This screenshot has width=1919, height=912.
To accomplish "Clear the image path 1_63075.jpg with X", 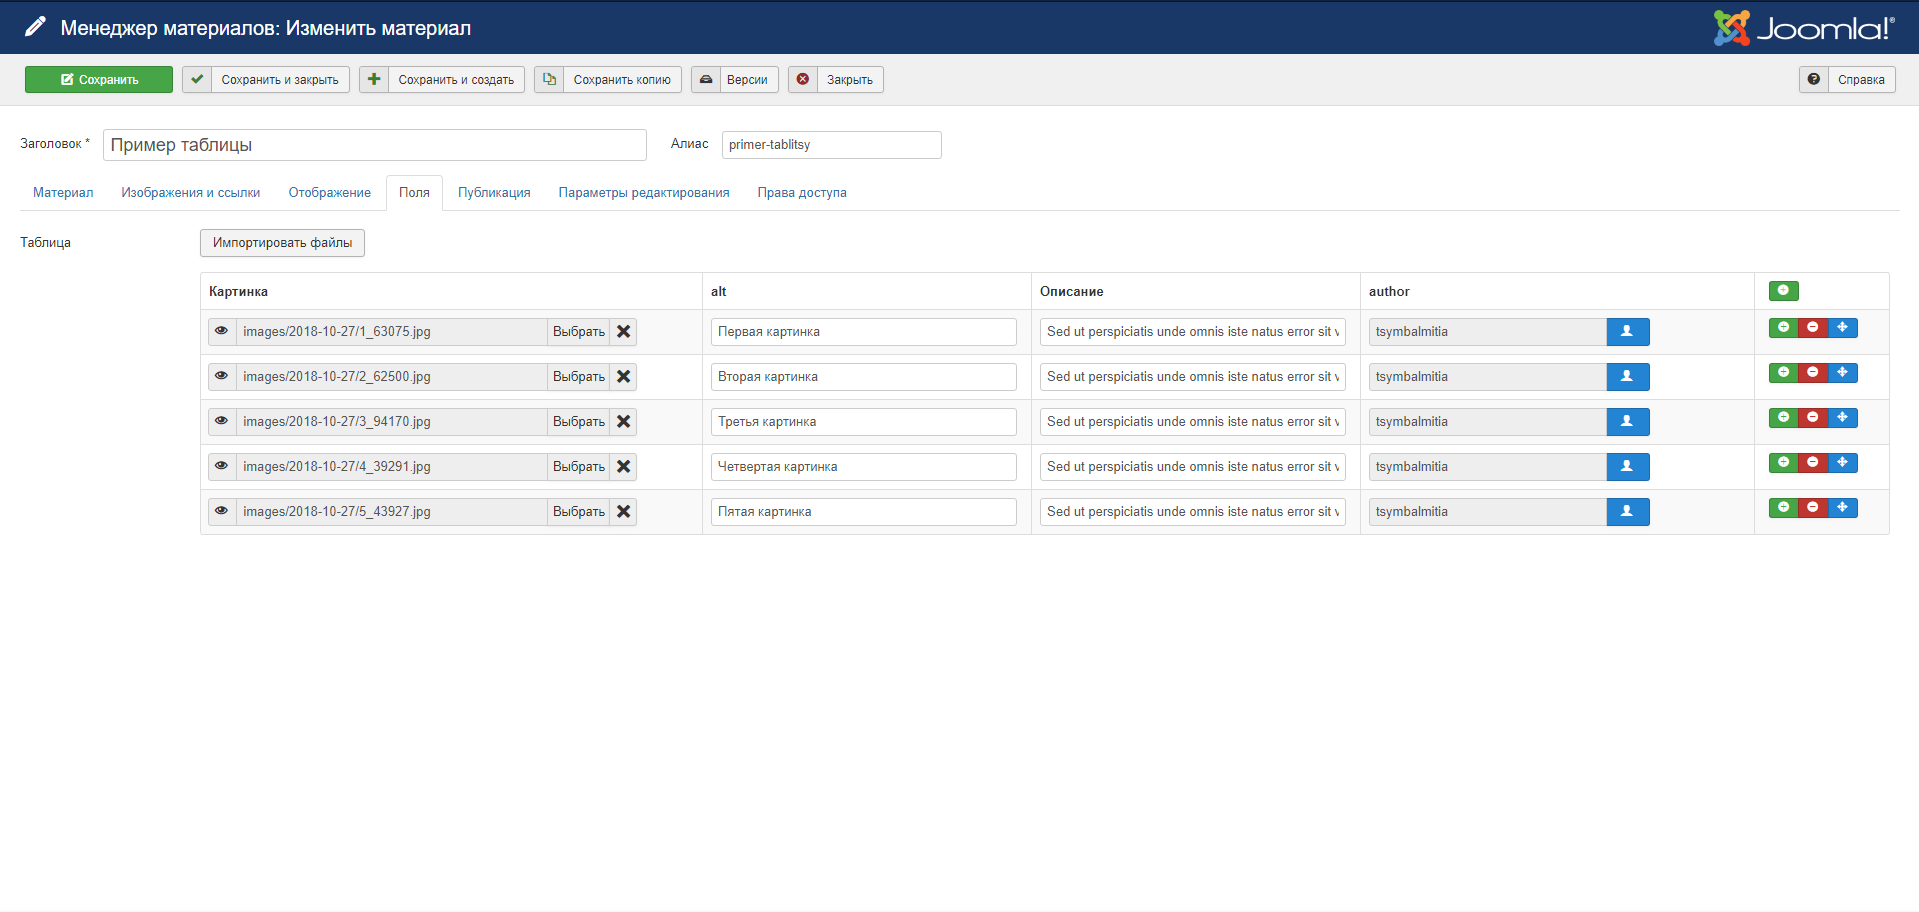I will point(623,332).
